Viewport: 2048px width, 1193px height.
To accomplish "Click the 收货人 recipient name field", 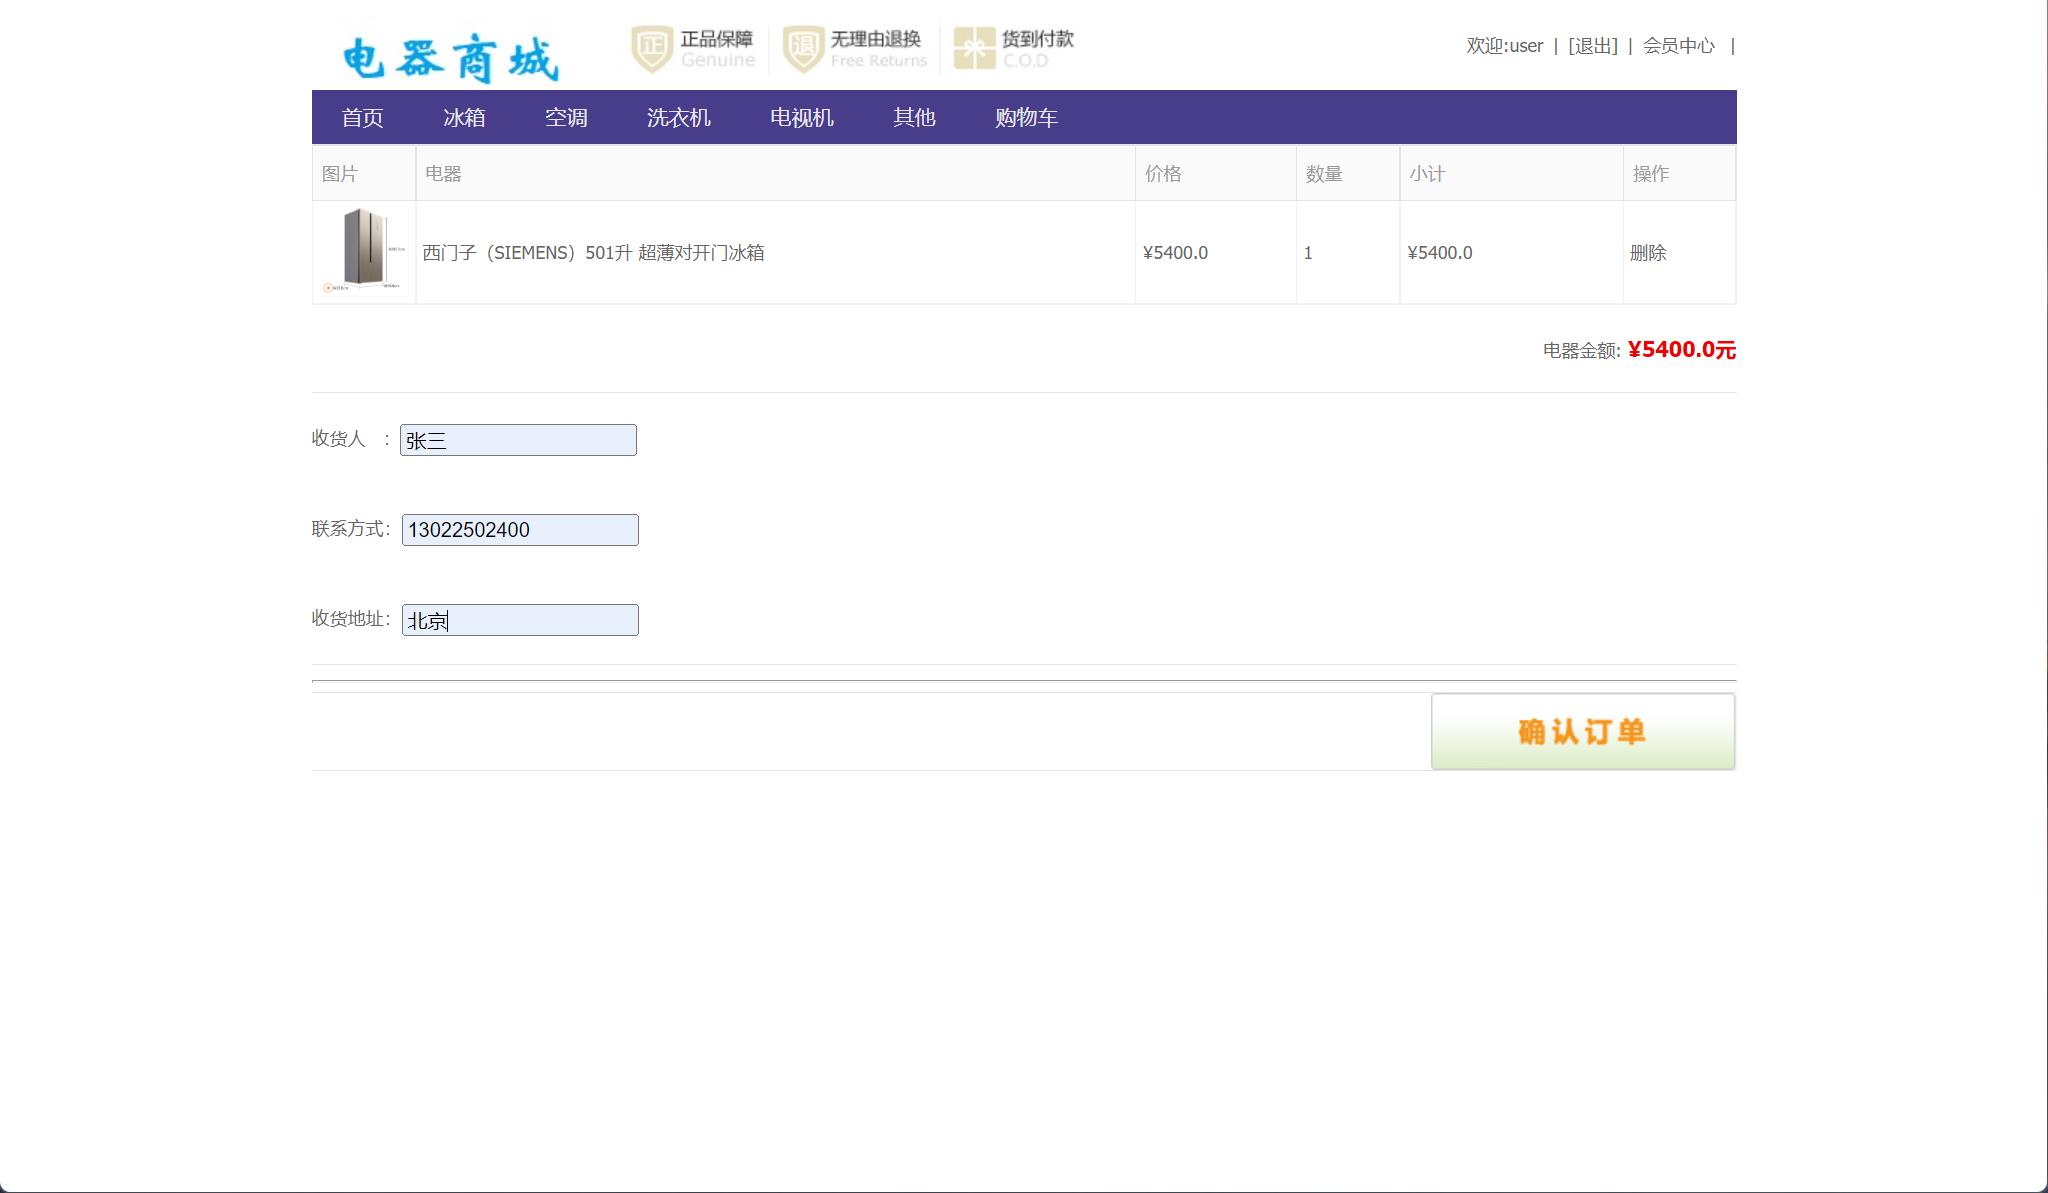I will pyautogui.click(x=518, y=439).
